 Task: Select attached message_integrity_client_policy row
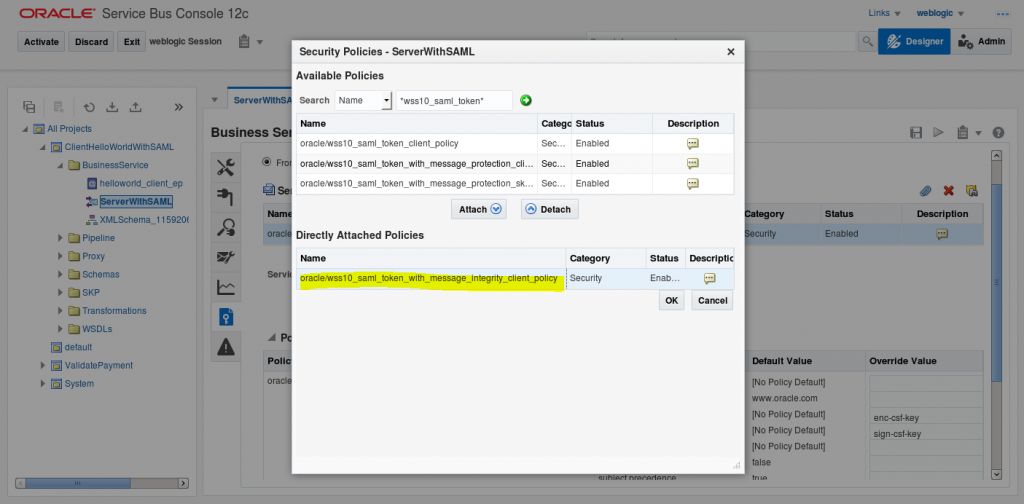(x=515, y=279)
